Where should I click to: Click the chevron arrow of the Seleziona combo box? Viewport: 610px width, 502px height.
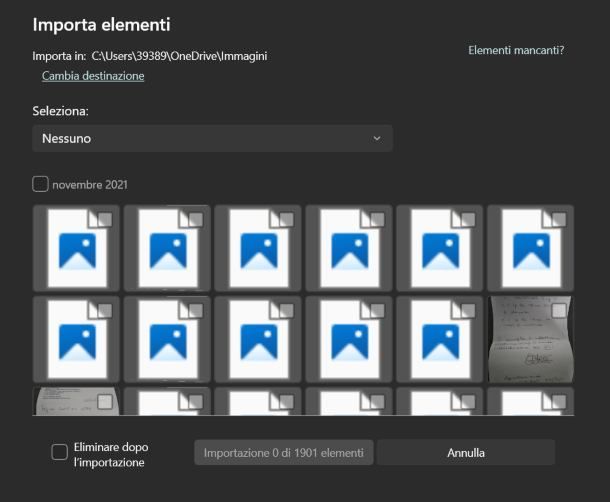(x=377, y=138)
